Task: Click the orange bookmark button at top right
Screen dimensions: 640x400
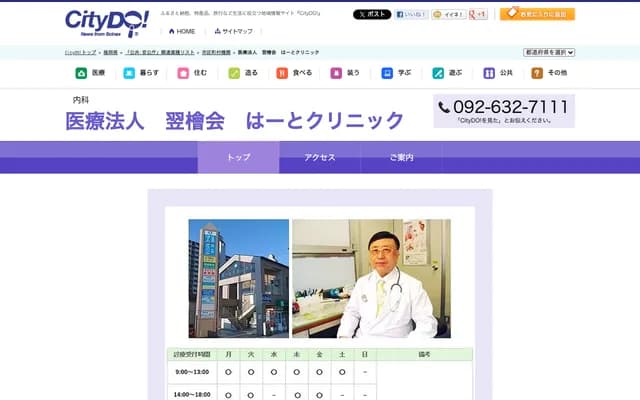Action: pyautogui.click(x=537, y=14)
